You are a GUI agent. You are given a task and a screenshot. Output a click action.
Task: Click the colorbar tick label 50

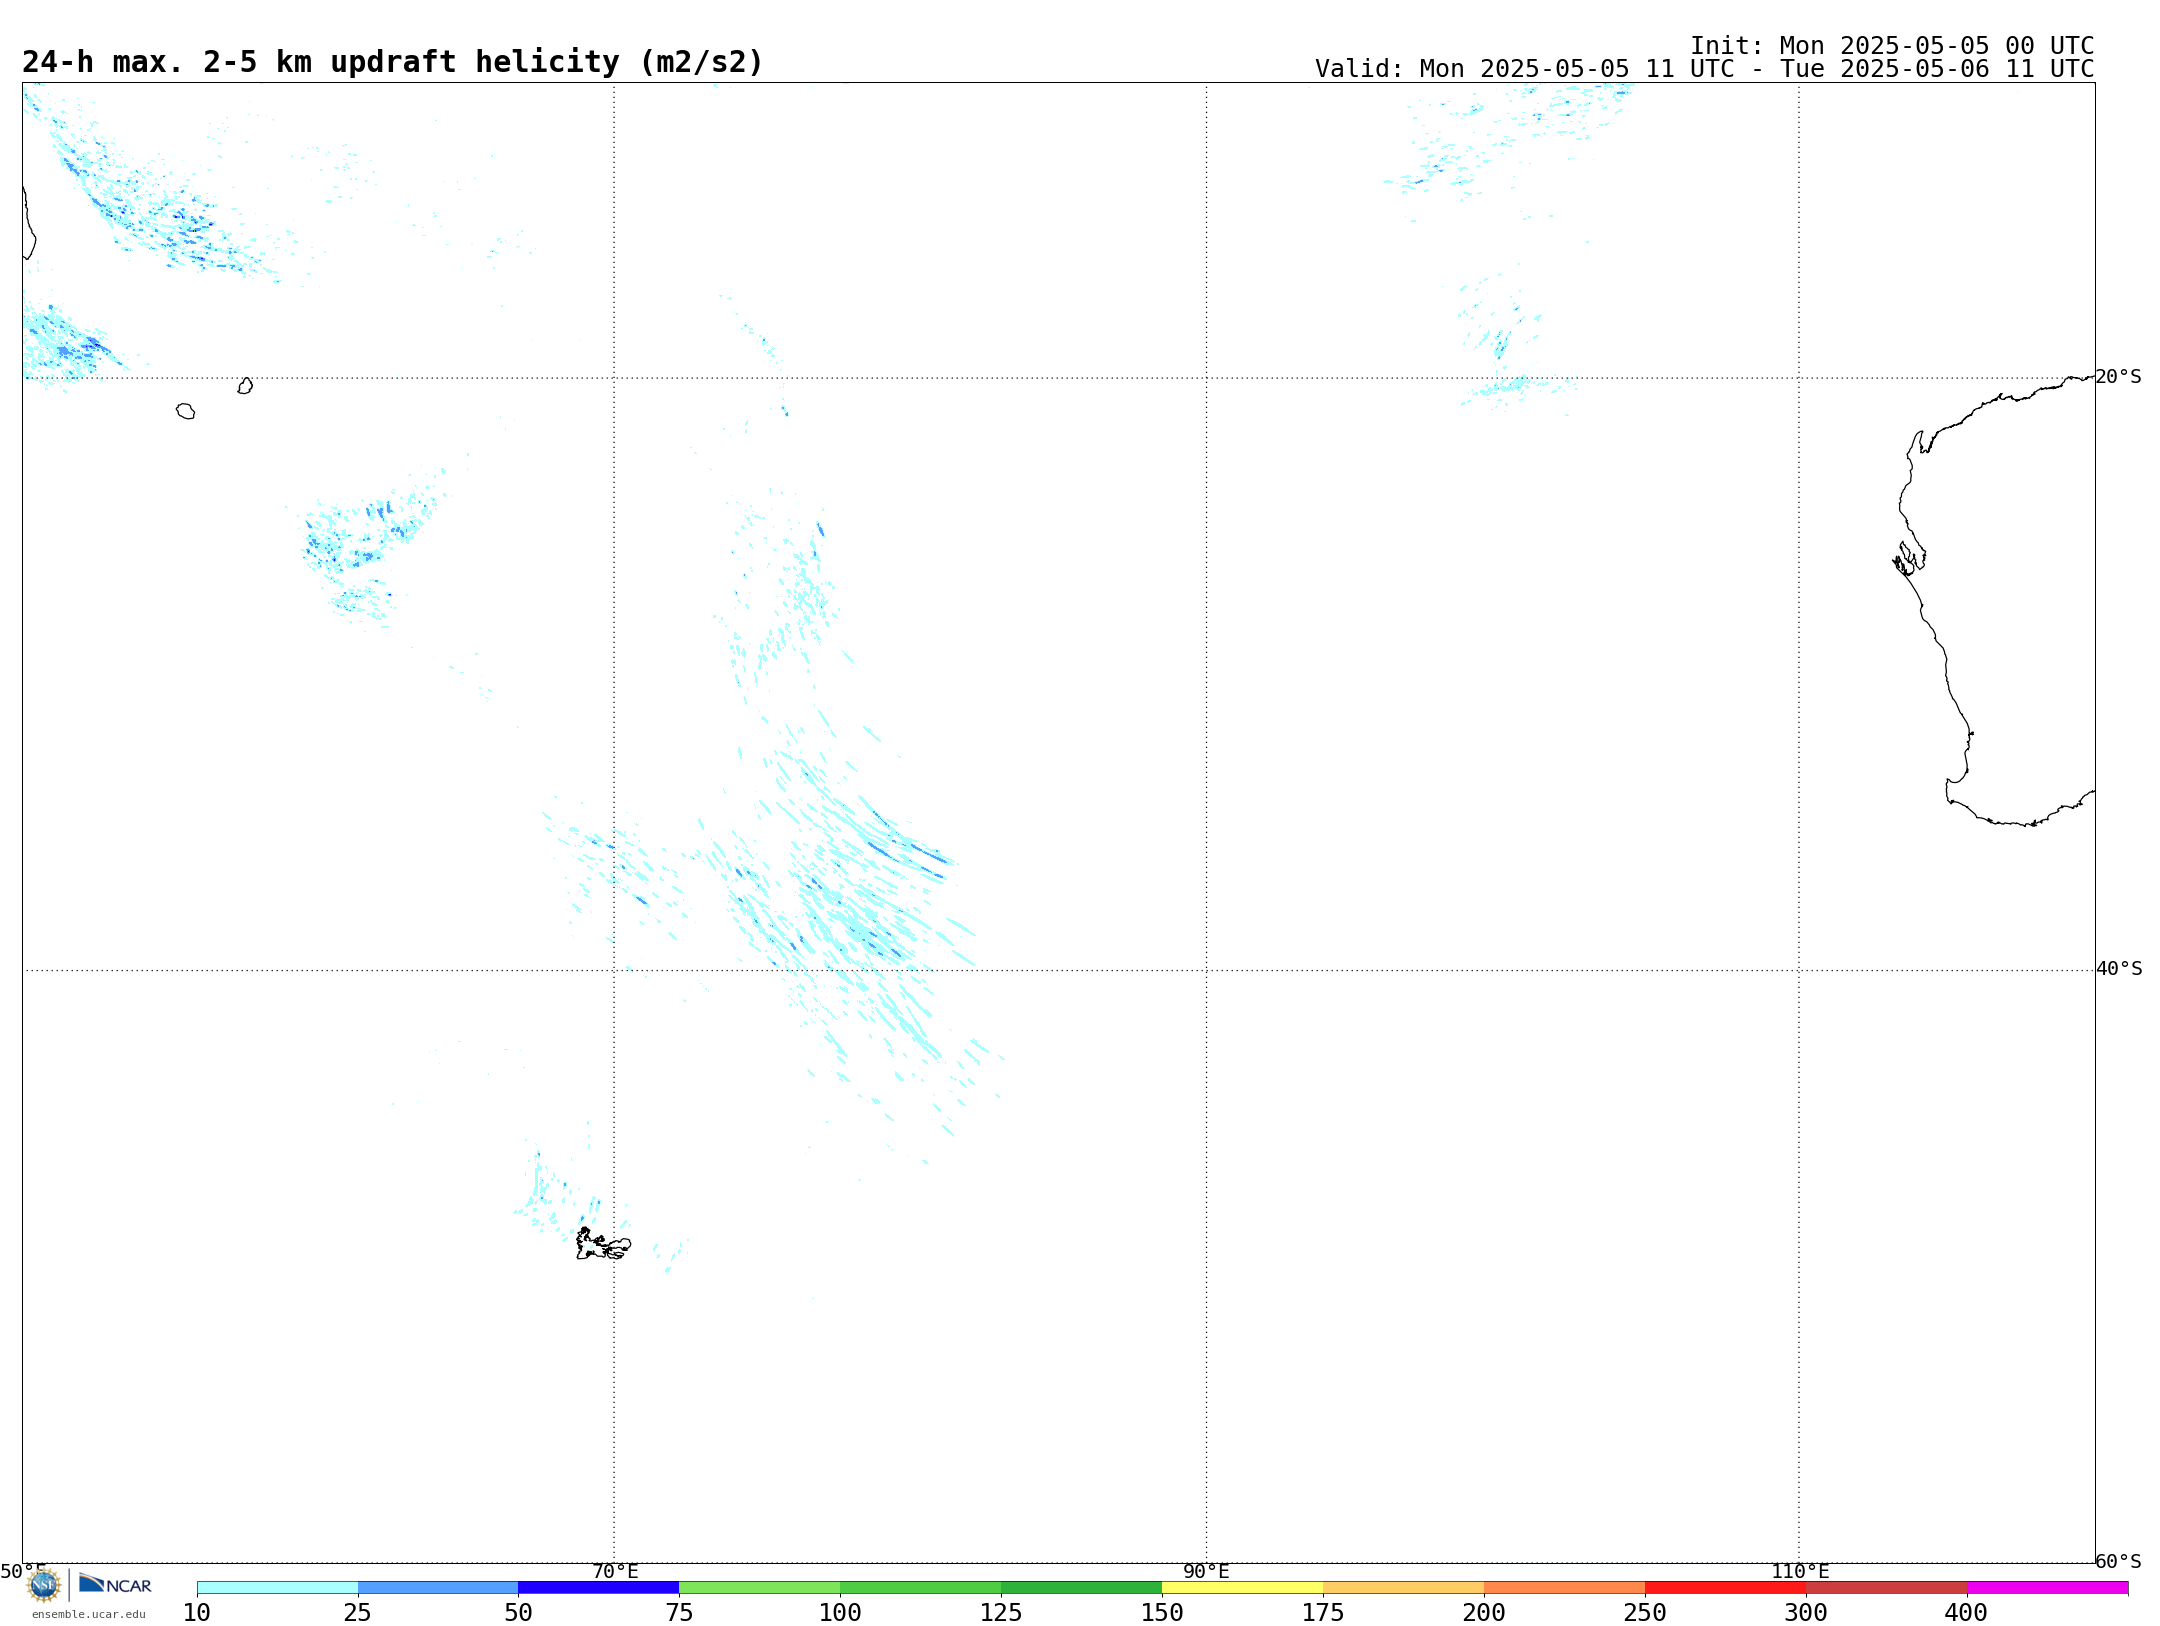pyautogui.click(x=518, y=1613)
